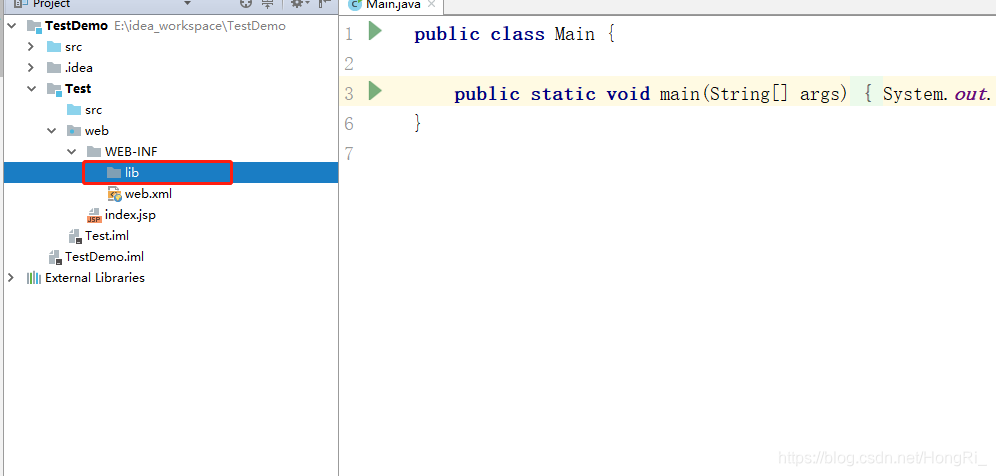The image size is (996, 476).
Task: Open the Project view dropdown
Action: 187,4
